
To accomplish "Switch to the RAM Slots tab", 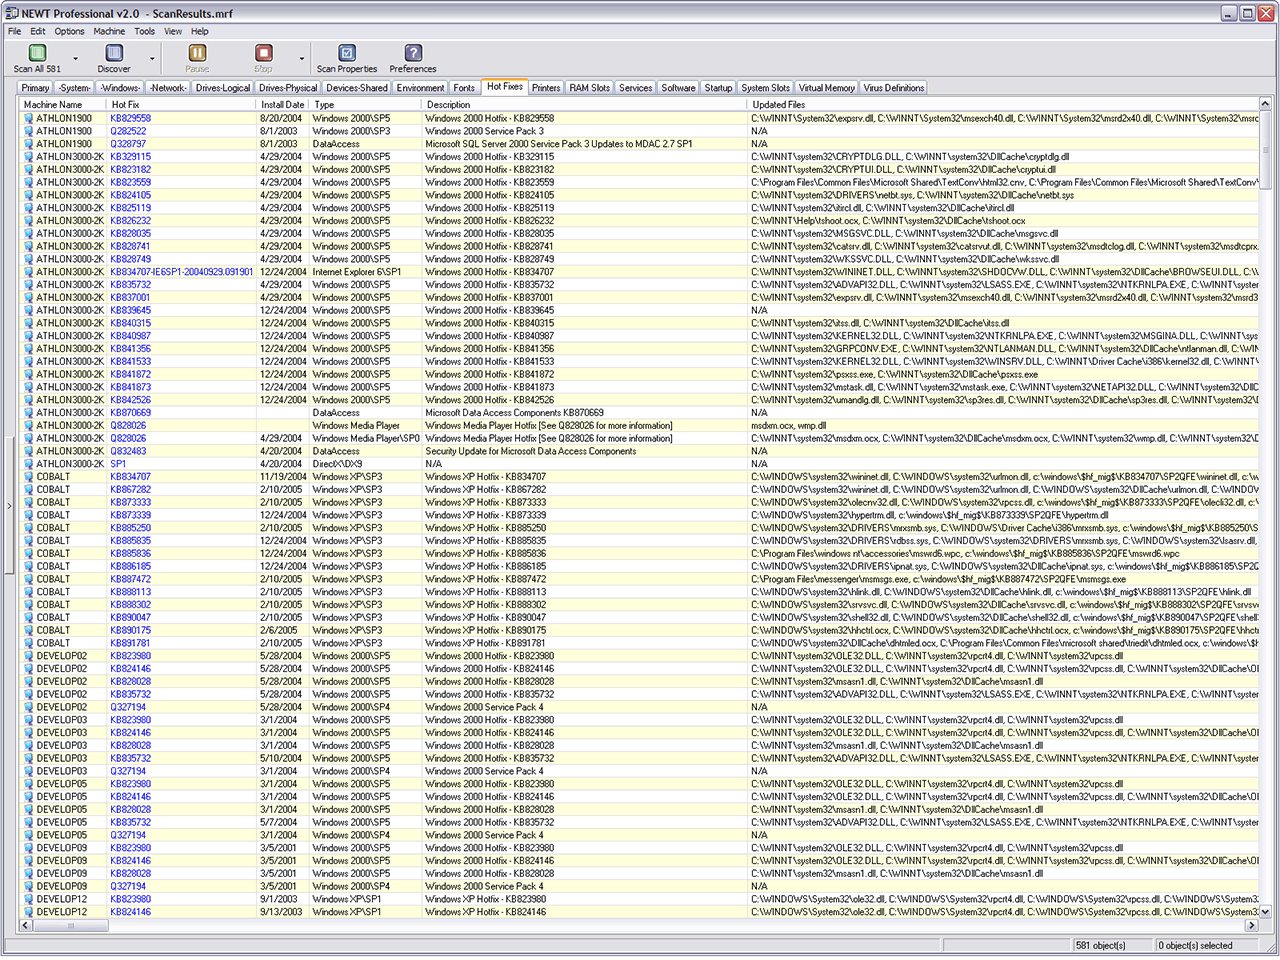I will 589,88.
